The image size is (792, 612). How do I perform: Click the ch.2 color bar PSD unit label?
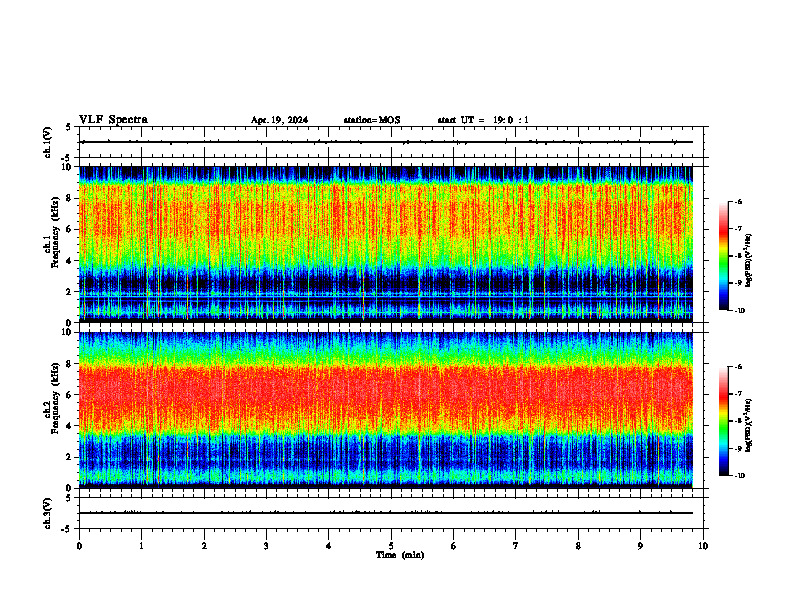click(749, 425)
